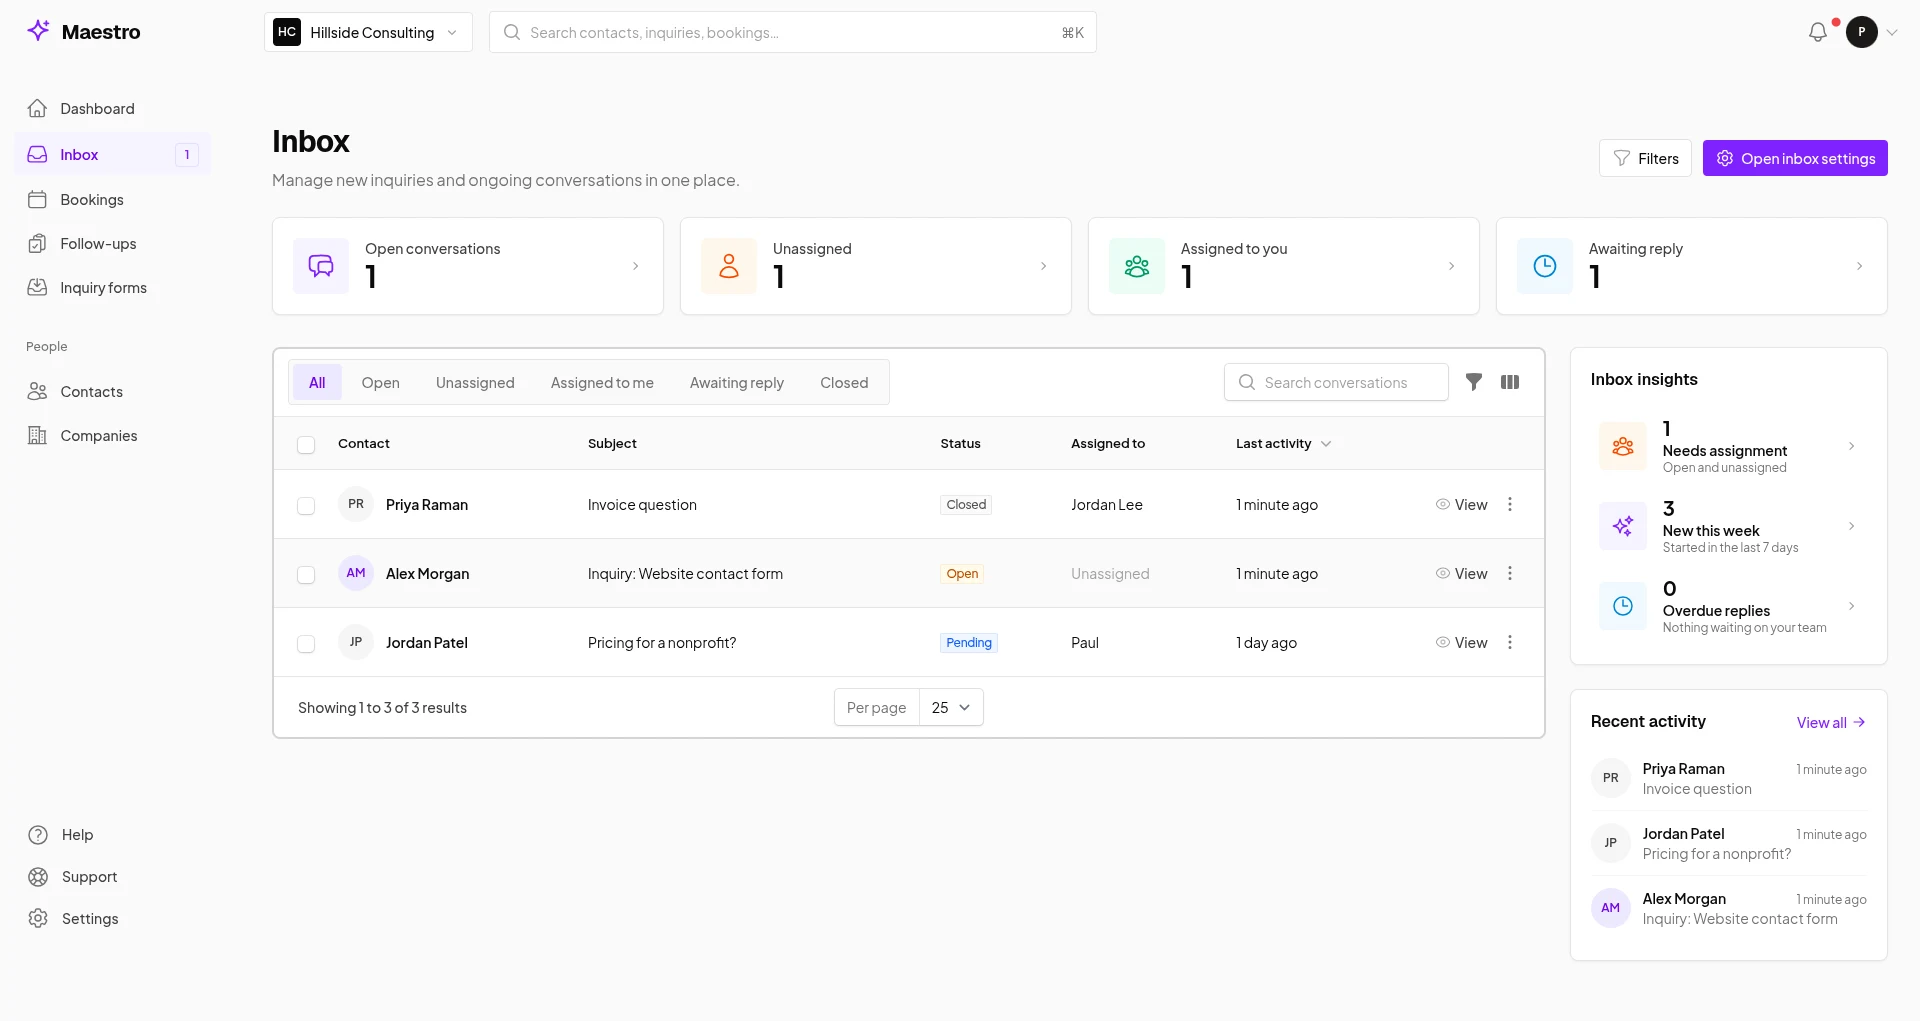Viewport: 1920px width, 1021px height.
Task: Open row actions for Jordan Patel
Action: tap(1510, 642)
